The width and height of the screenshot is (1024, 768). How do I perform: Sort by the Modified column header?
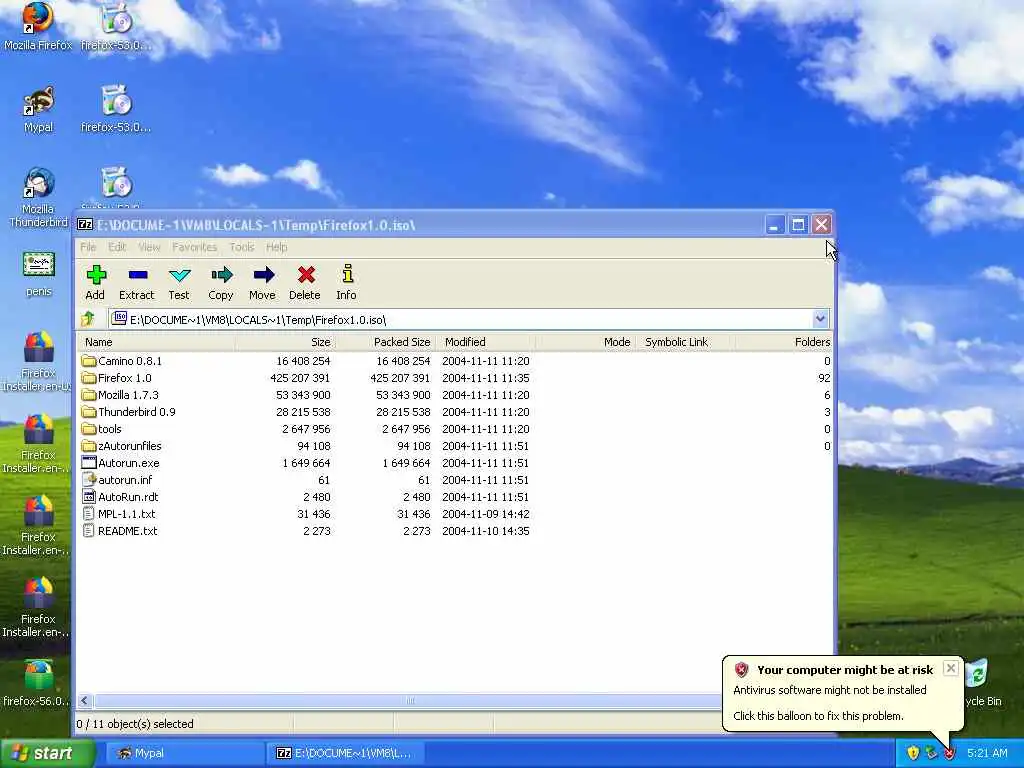tap(485, 342)
